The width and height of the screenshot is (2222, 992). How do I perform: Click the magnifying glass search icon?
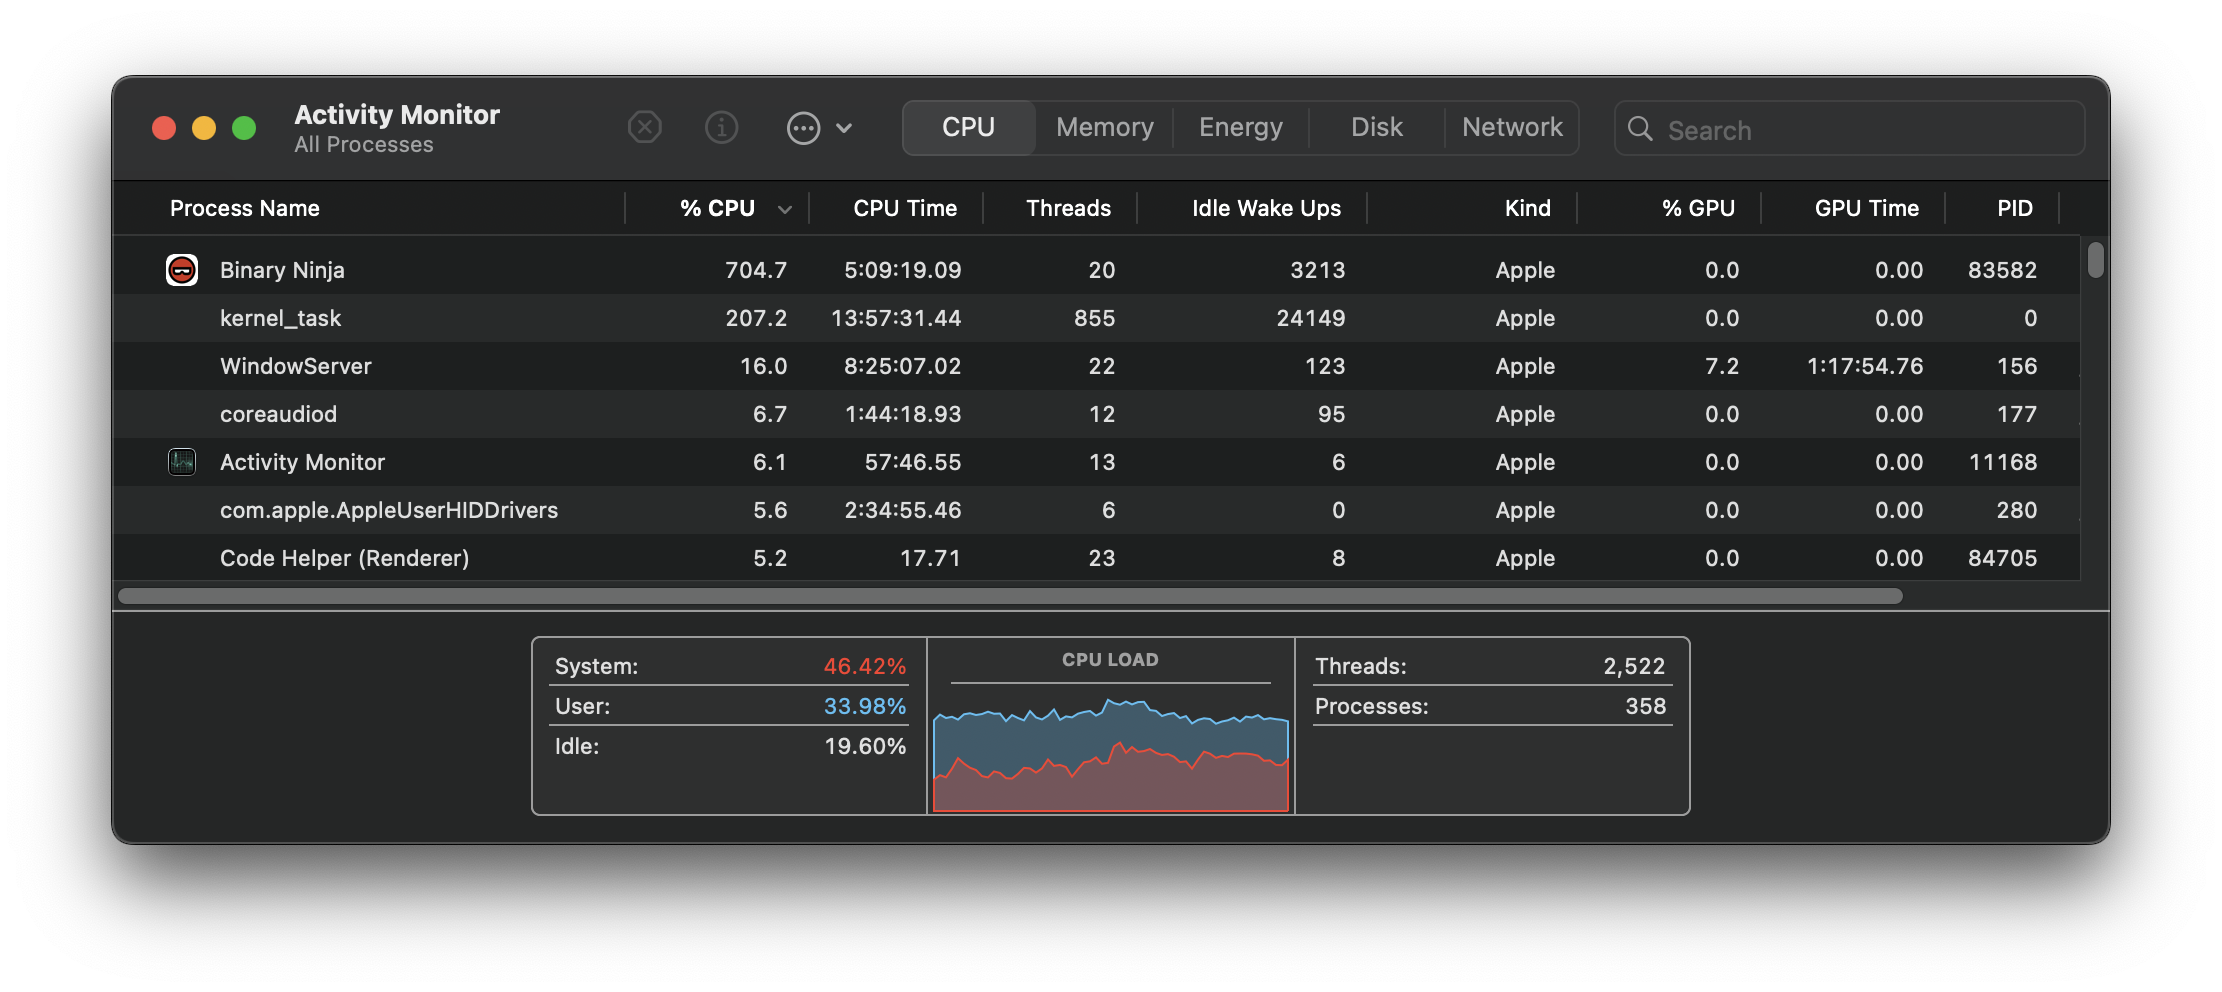tap(1640, 129)
